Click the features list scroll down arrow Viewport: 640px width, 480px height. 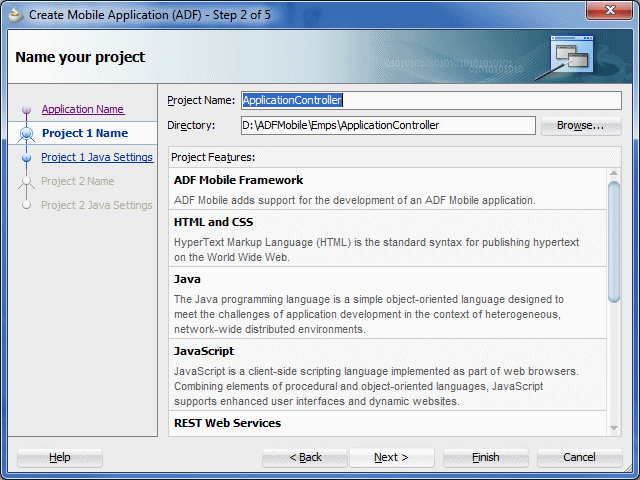pyautogui.click(x=614, y=428)
